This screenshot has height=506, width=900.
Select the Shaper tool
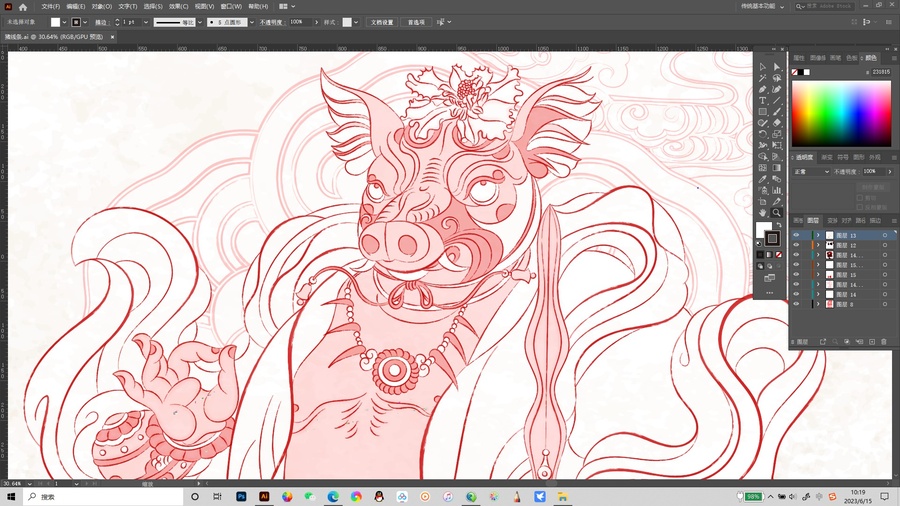pyautogui.click(x=762, y=123)
